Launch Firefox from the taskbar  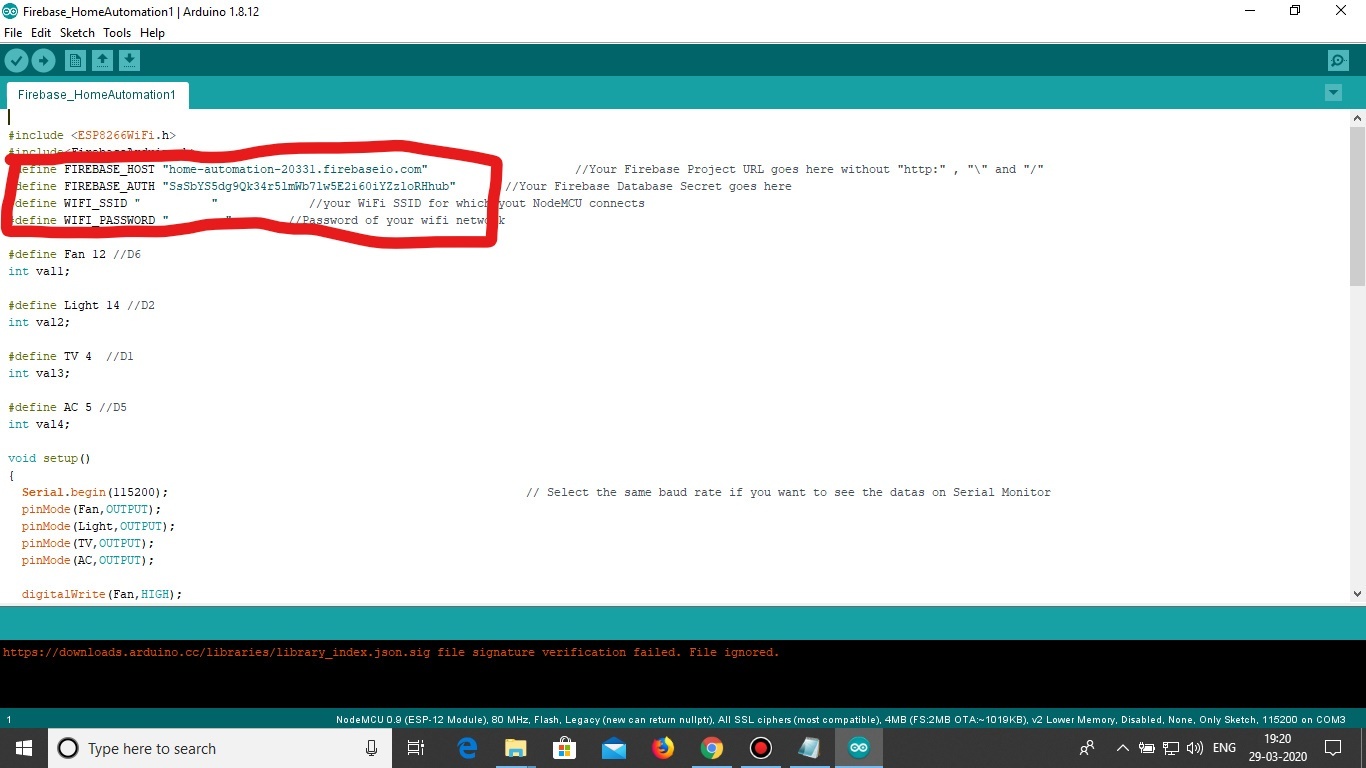pos(663,748)
